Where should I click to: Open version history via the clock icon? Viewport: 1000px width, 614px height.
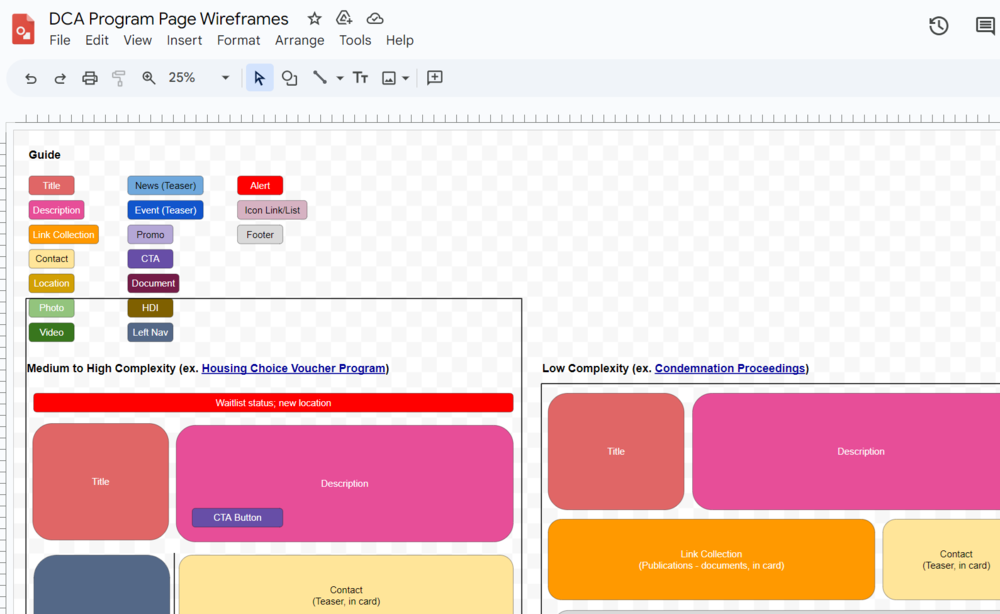pos(938,25)
